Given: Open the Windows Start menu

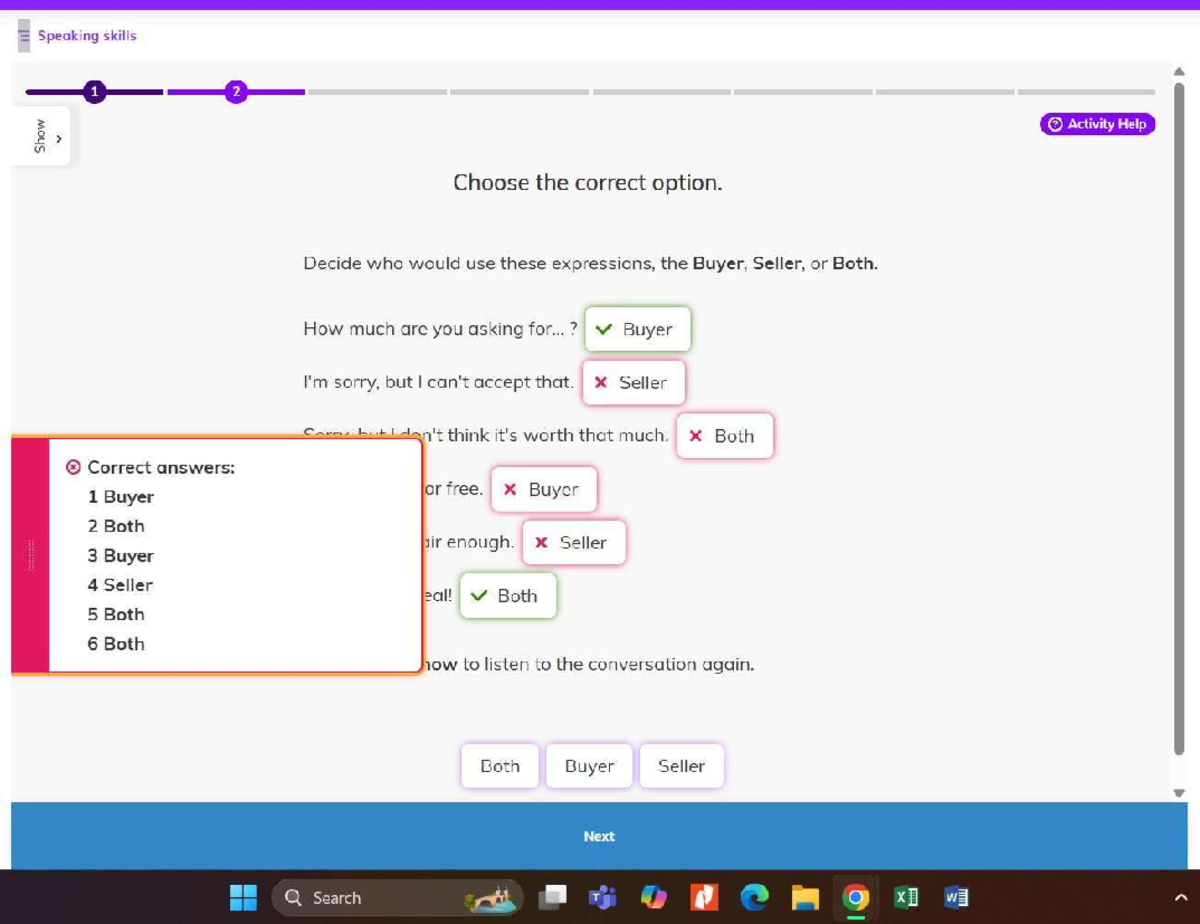Looking at the screenshot, I should click(x=243, y=897).
